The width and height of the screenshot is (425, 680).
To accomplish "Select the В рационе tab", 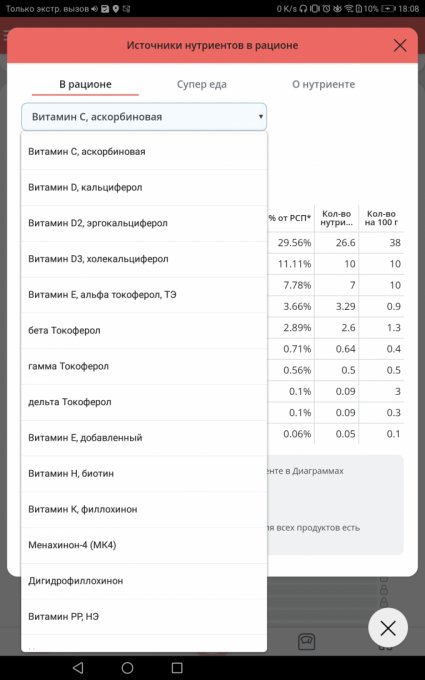I will pyautogui.click(x=85, y=84).
